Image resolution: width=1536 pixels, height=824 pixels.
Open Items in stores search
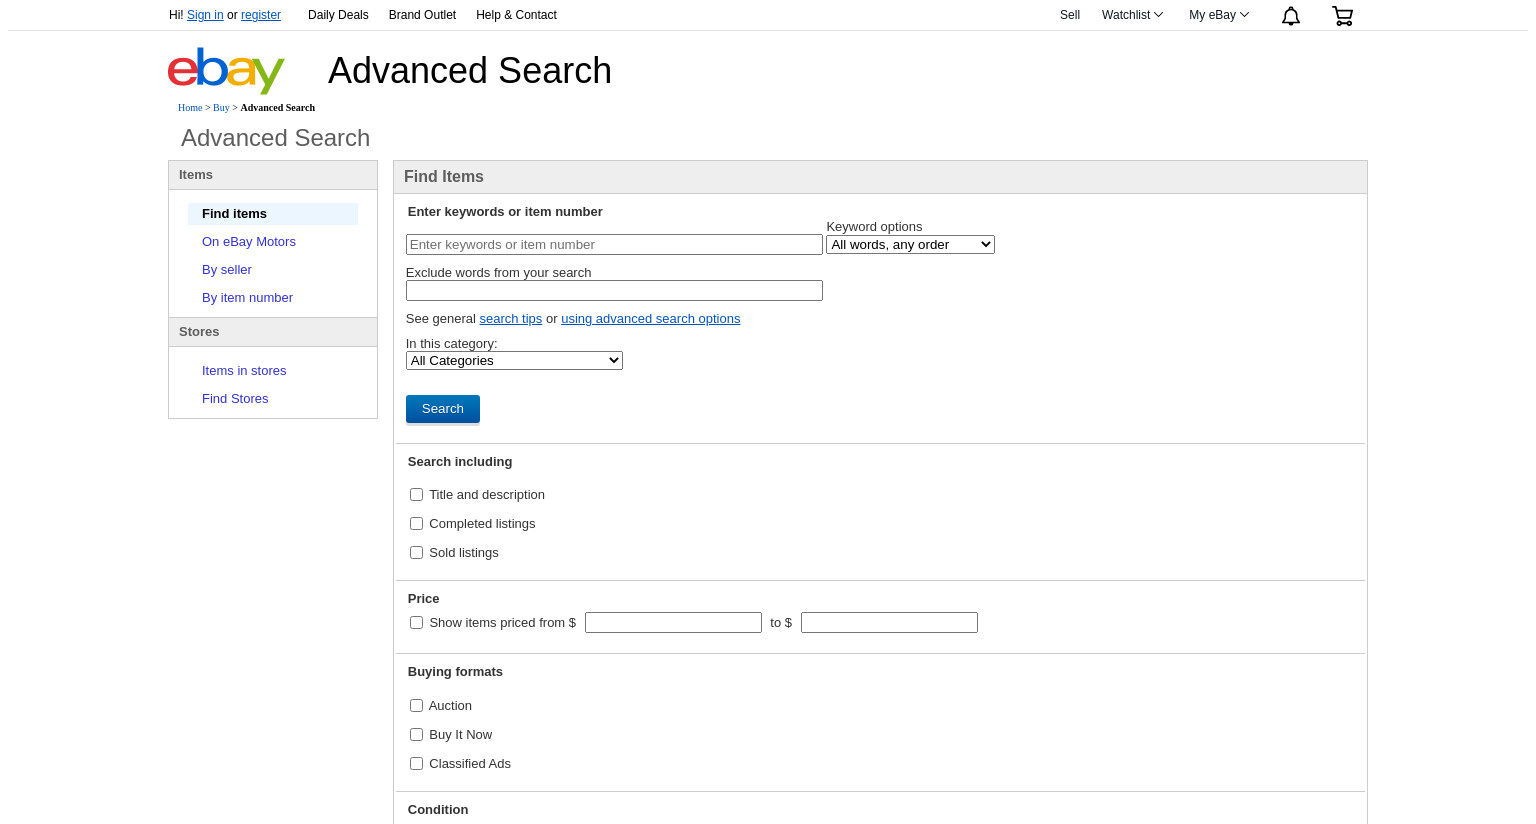coord(244,371)
